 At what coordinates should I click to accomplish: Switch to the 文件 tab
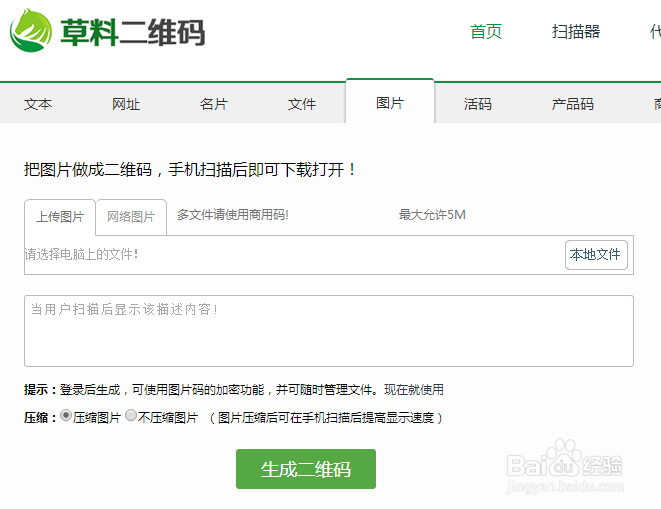(302, 104)
